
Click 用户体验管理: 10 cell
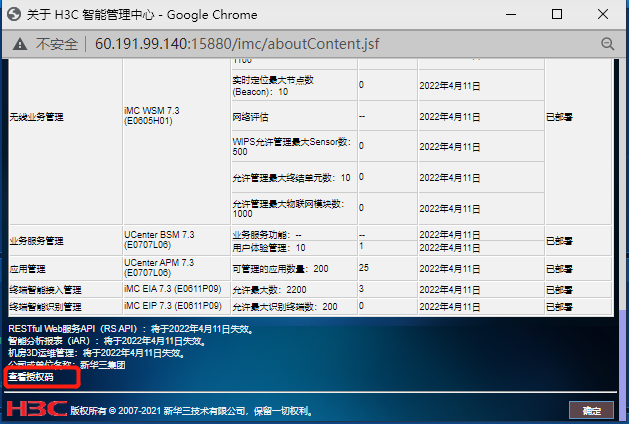point(294,248)
